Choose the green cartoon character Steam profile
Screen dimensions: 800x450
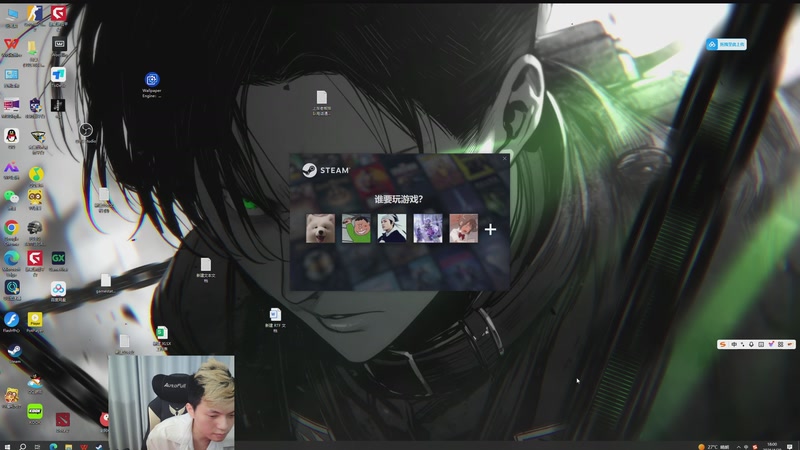pyautogui.click(x=356, y=228)
